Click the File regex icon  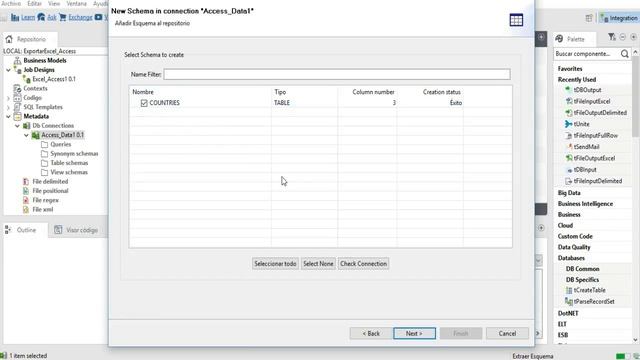coord(26,200)
